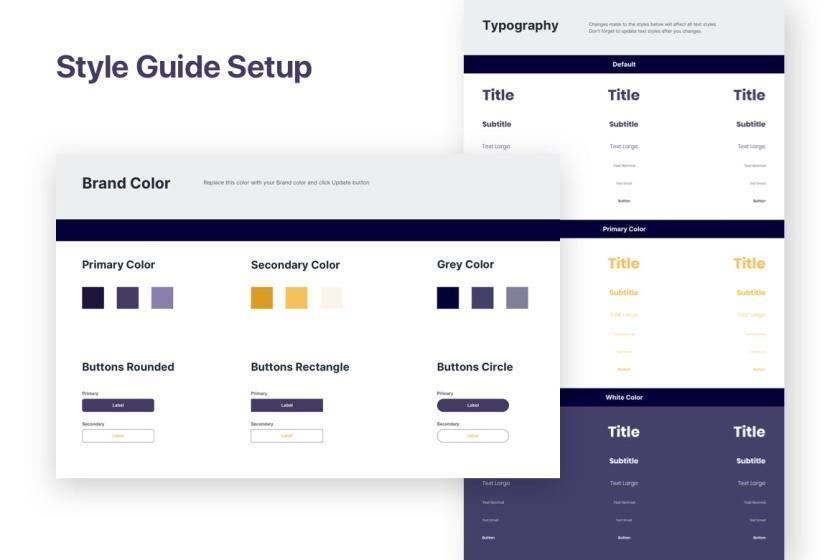
Task: Choose the light yellow Secondary Color swatch
Action: click(296, 298)
